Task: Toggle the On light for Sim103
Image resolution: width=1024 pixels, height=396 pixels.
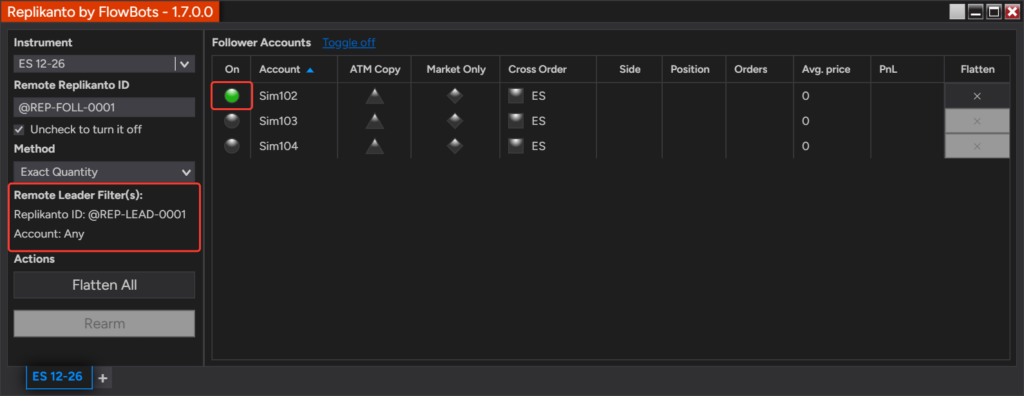Action: pos(232,121)
